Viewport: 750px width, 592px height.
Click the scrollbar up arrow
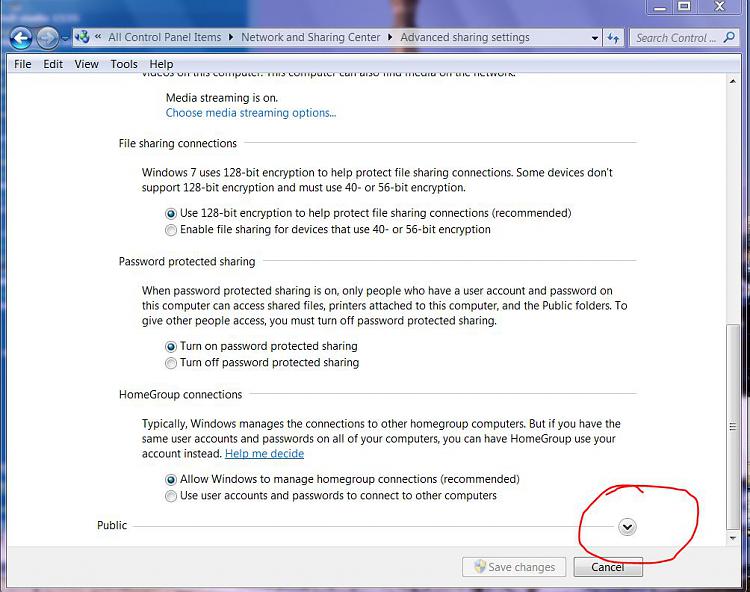click(x=732, y=81)
